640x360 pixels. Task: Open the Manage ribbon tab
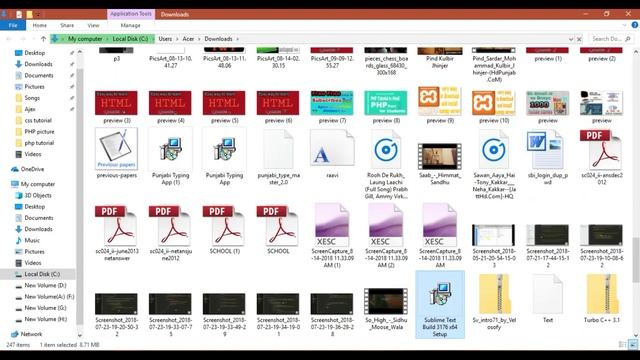point(131,25)
